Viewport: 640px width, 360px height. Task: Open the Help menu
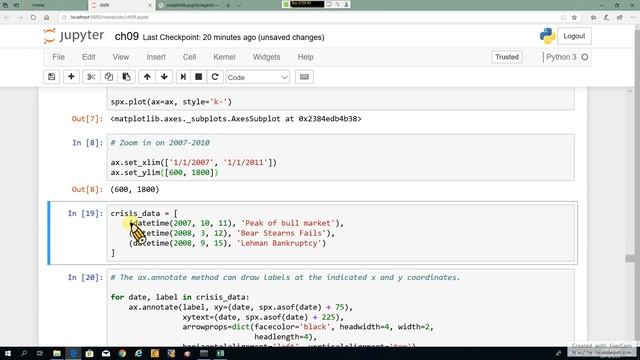pyautogui.click(x=305, y=57)
